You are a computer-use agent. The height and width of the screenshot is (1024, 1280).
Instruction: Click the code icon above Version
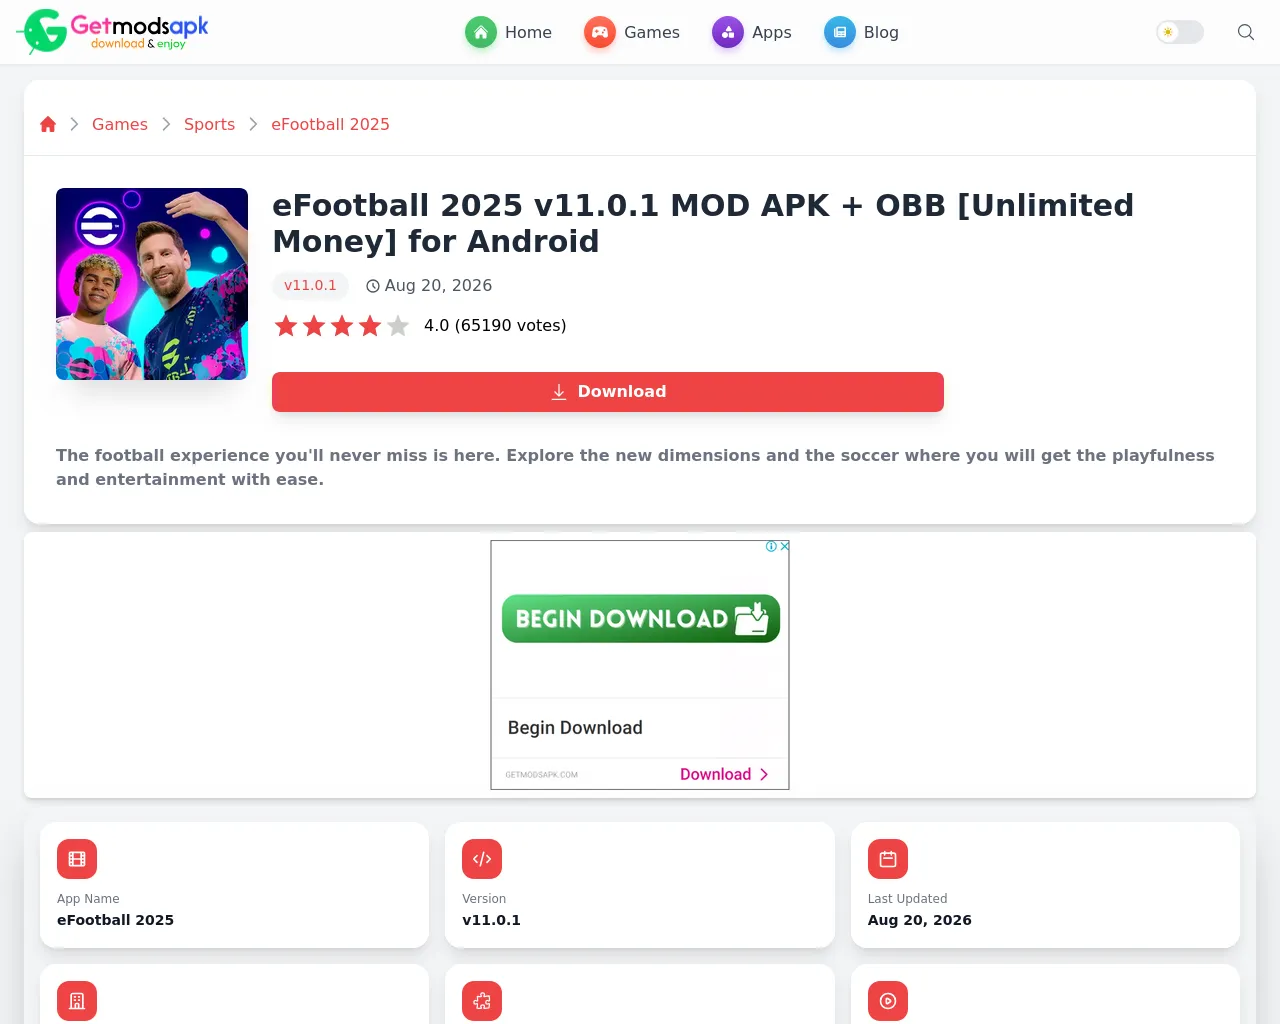pyautogui.click(x=482, y=859)
